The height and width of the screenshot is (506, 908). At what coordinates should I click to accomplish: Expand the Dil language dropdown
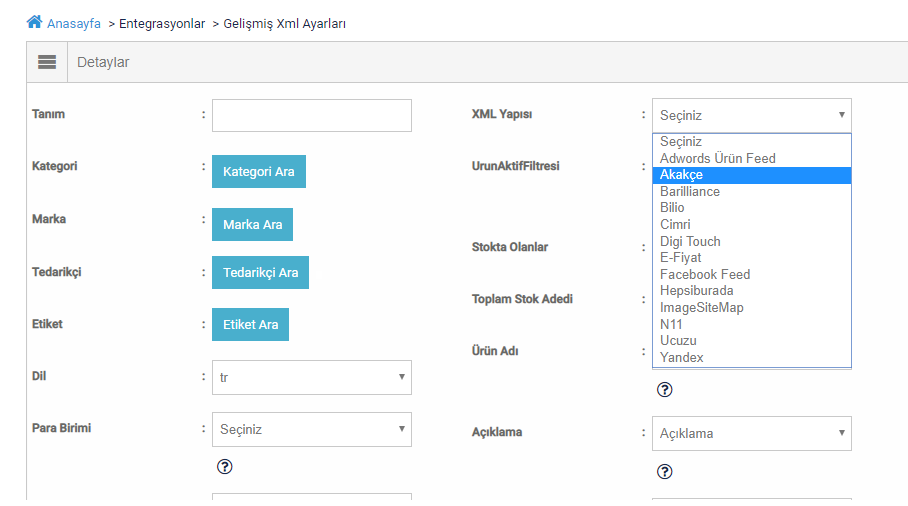(x=312, y=377)
